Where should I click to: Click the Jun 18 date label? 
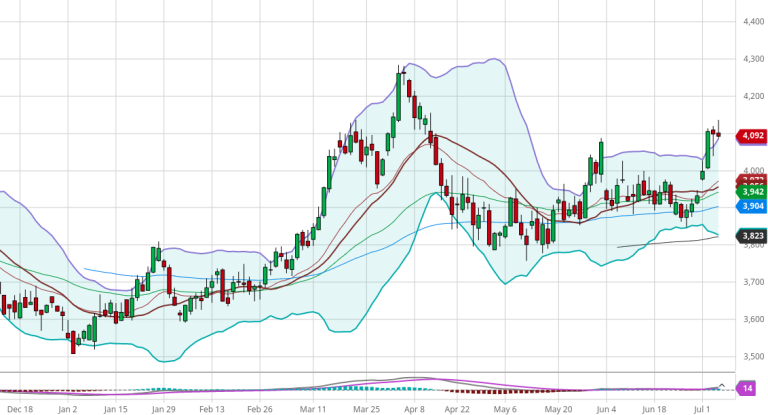[650, 409]
